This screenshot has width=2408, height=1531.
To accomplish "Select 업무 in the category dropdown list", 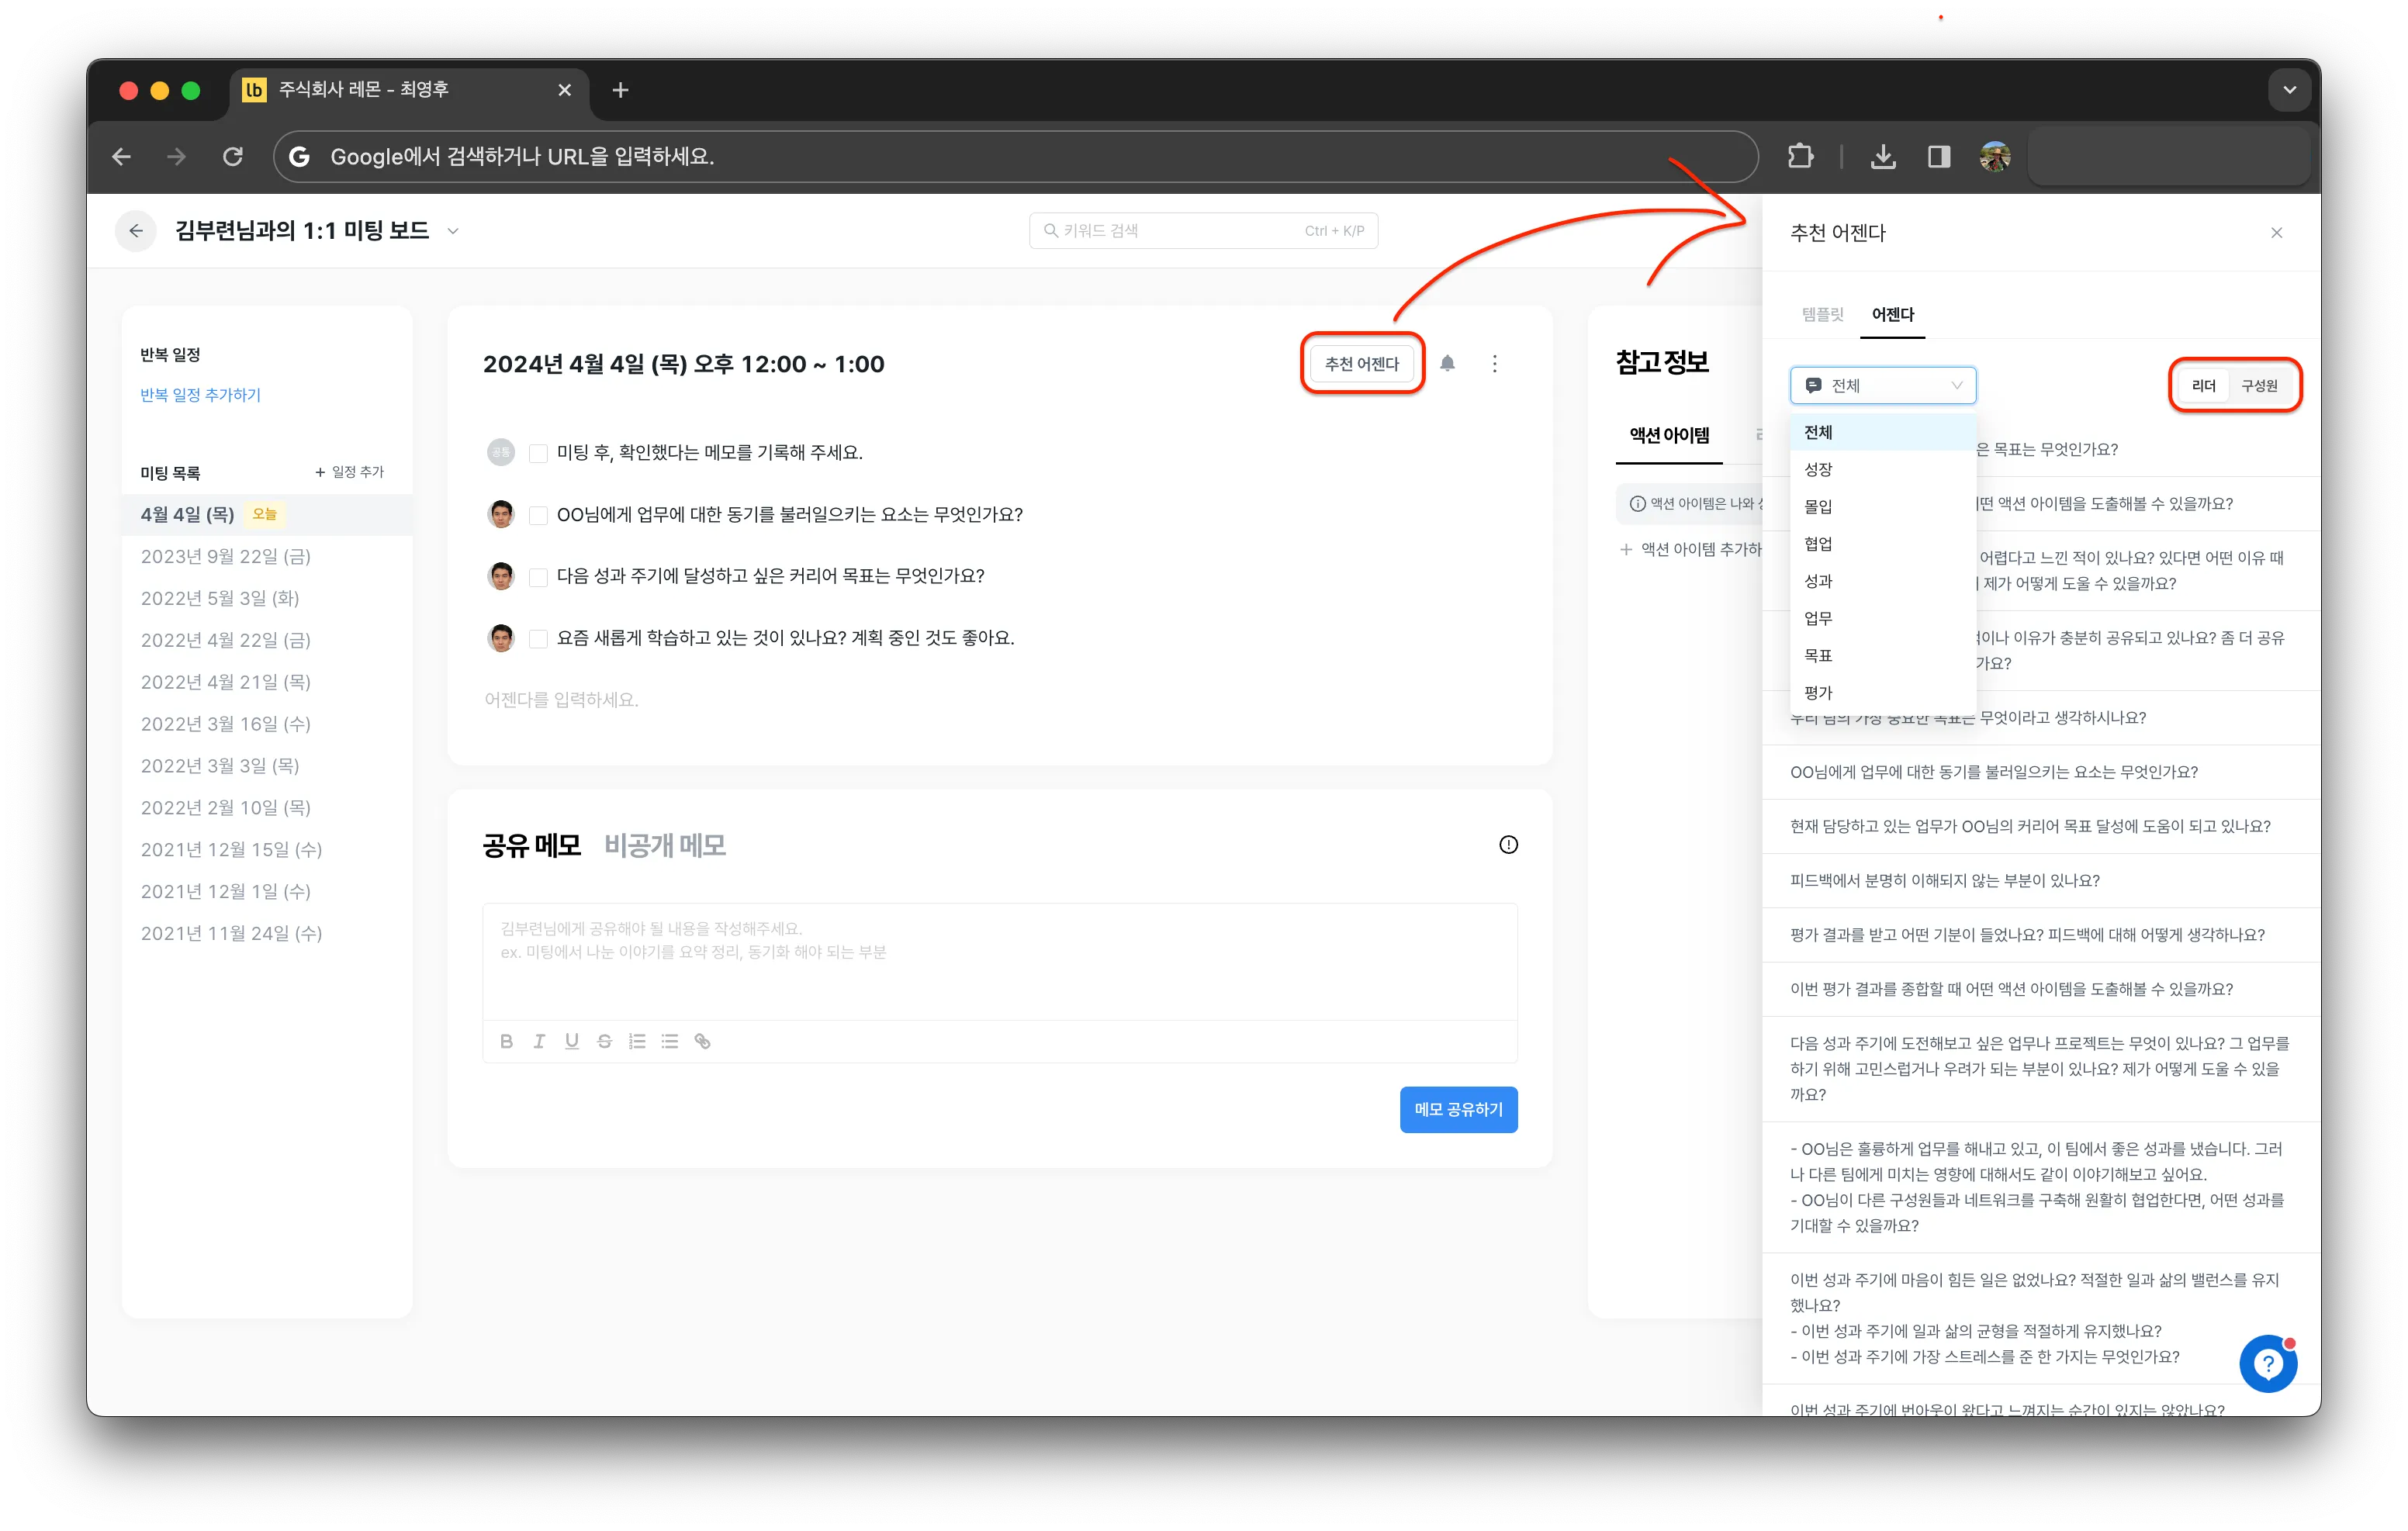I will pyautogui.click(x=1883, y=619).
